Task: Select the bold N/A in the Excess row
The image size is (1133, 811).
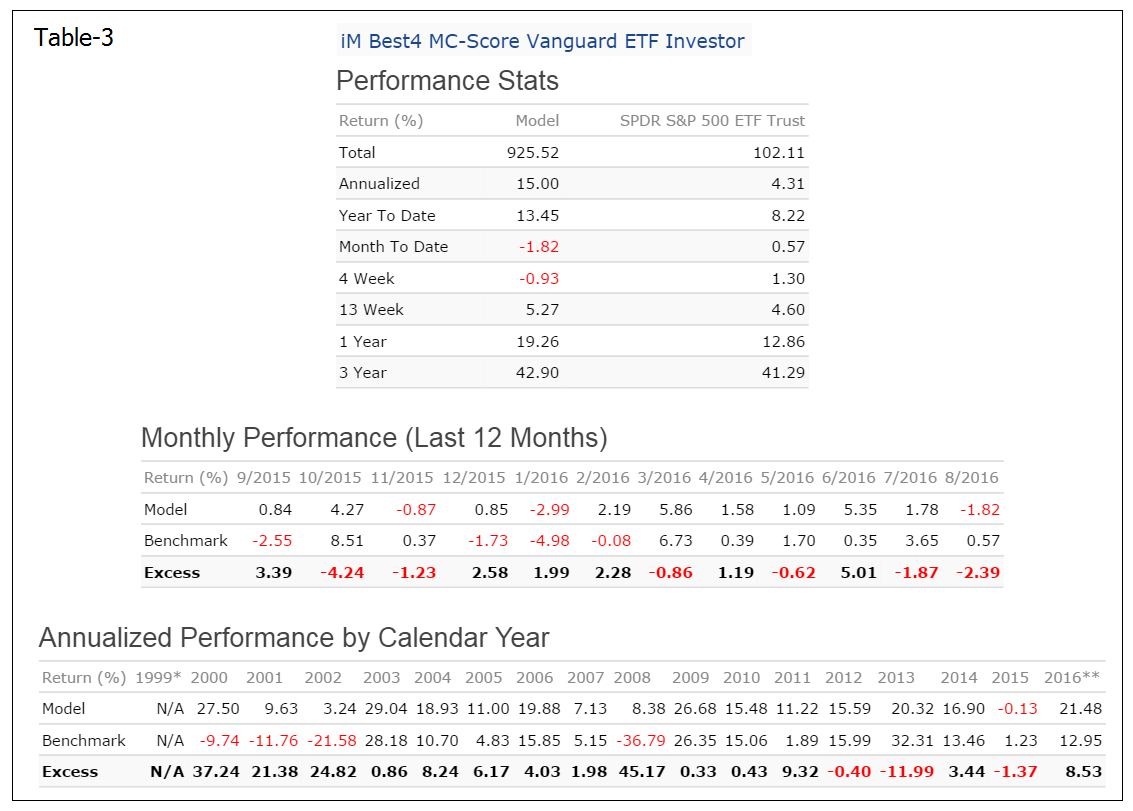Action: pyautogui.click(x=167, y=772)
